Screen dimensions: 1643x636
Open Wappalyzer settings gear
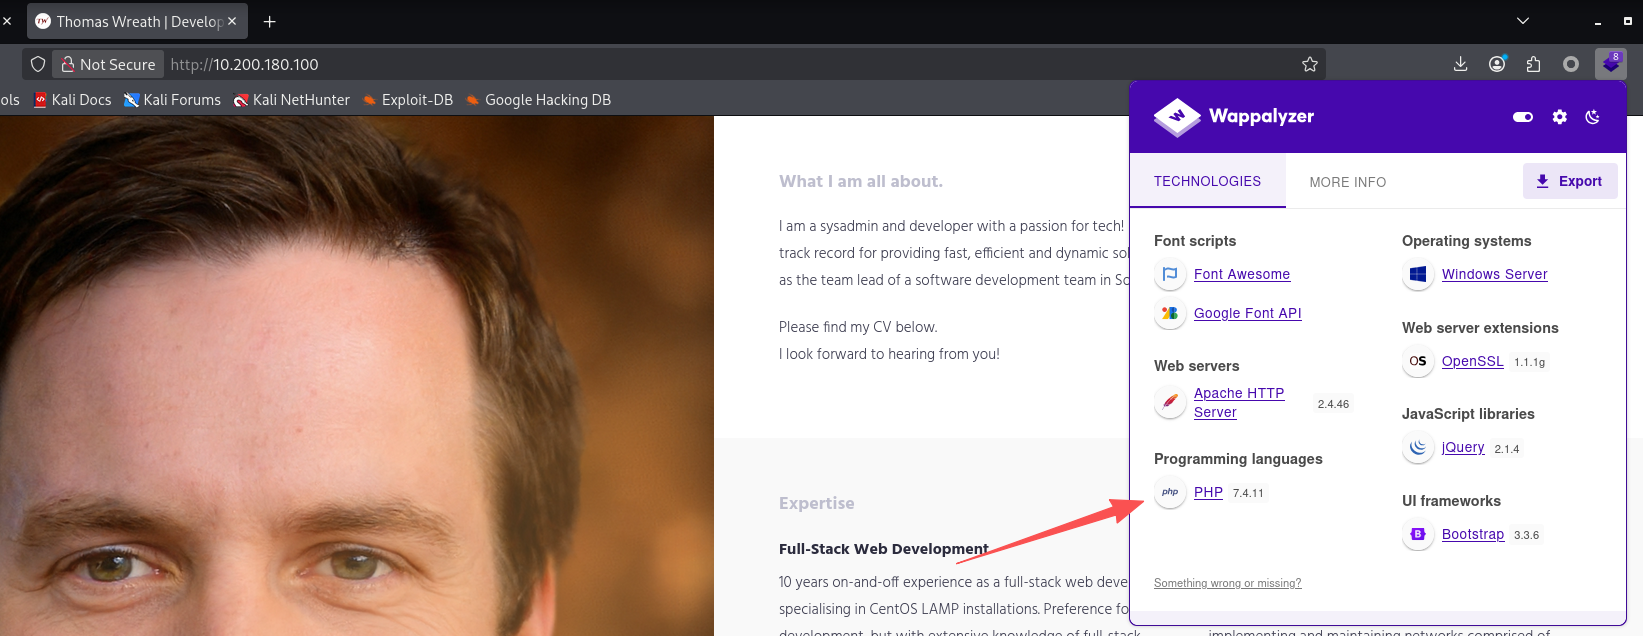[1559, 117]
